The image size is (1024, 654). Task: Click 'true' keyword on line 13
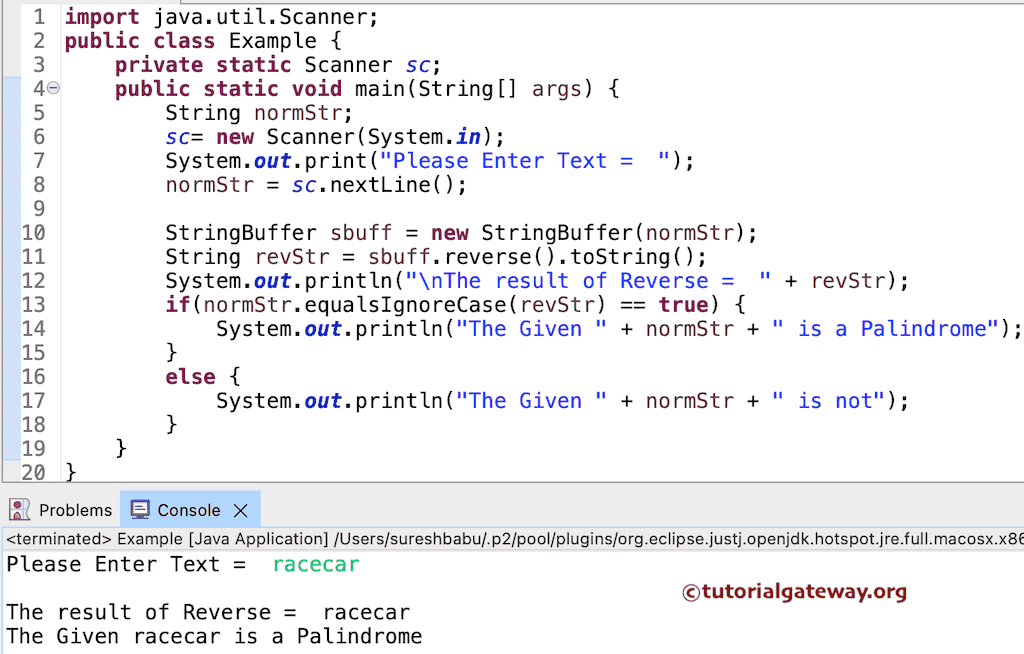click(683, 304)
